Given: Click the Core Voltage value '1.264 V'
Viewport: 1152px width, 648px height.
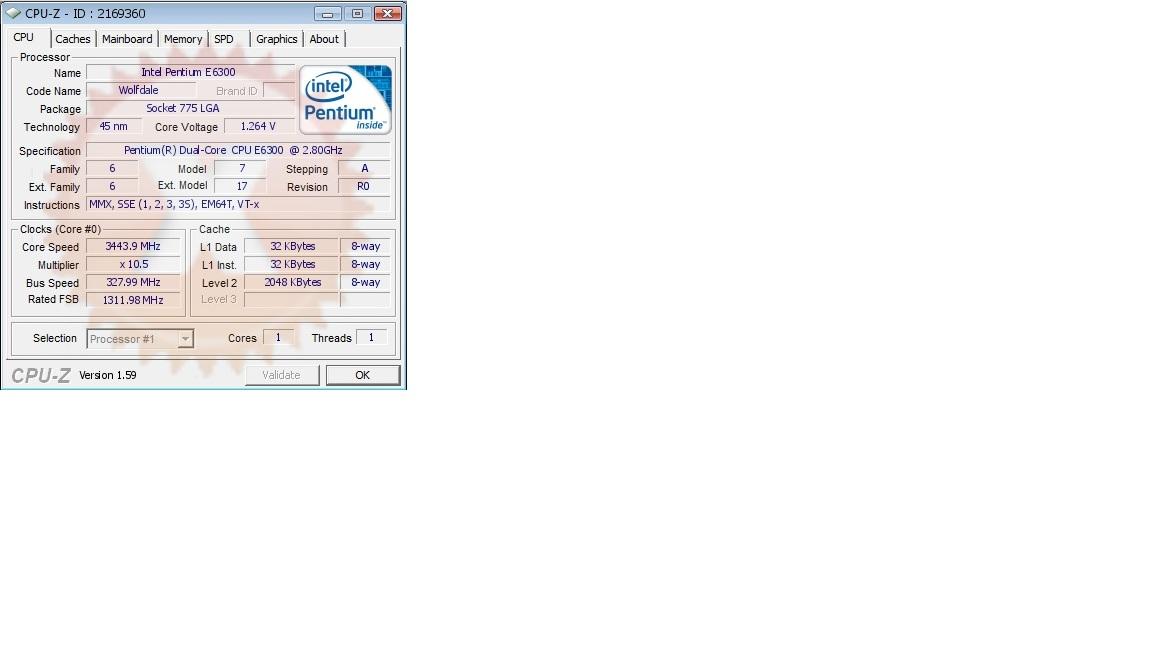Looking at the screenshot, I should point(259,126).
